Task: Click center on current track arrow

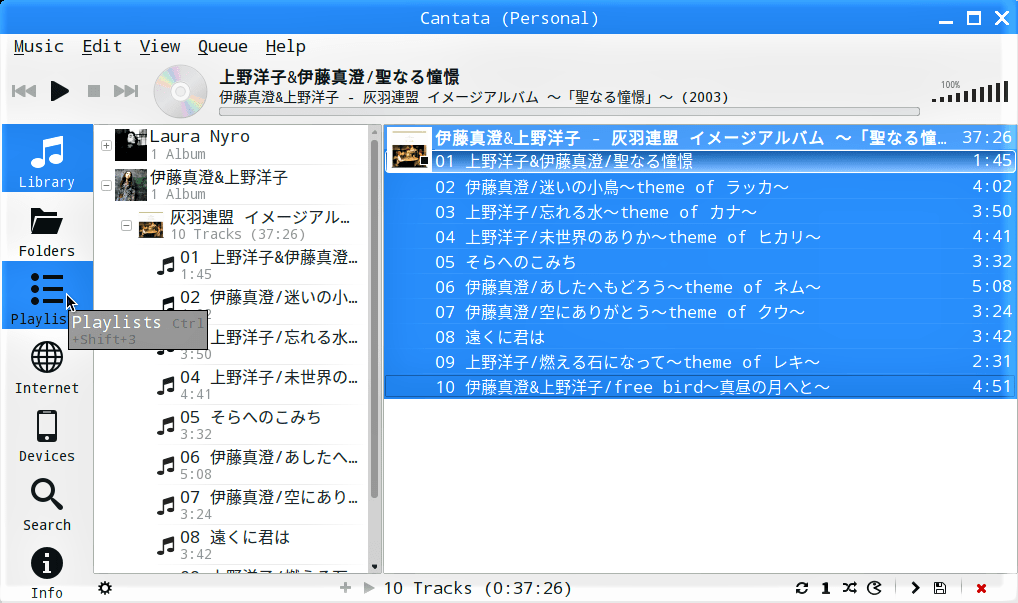Action: click(x=915, y=588)
